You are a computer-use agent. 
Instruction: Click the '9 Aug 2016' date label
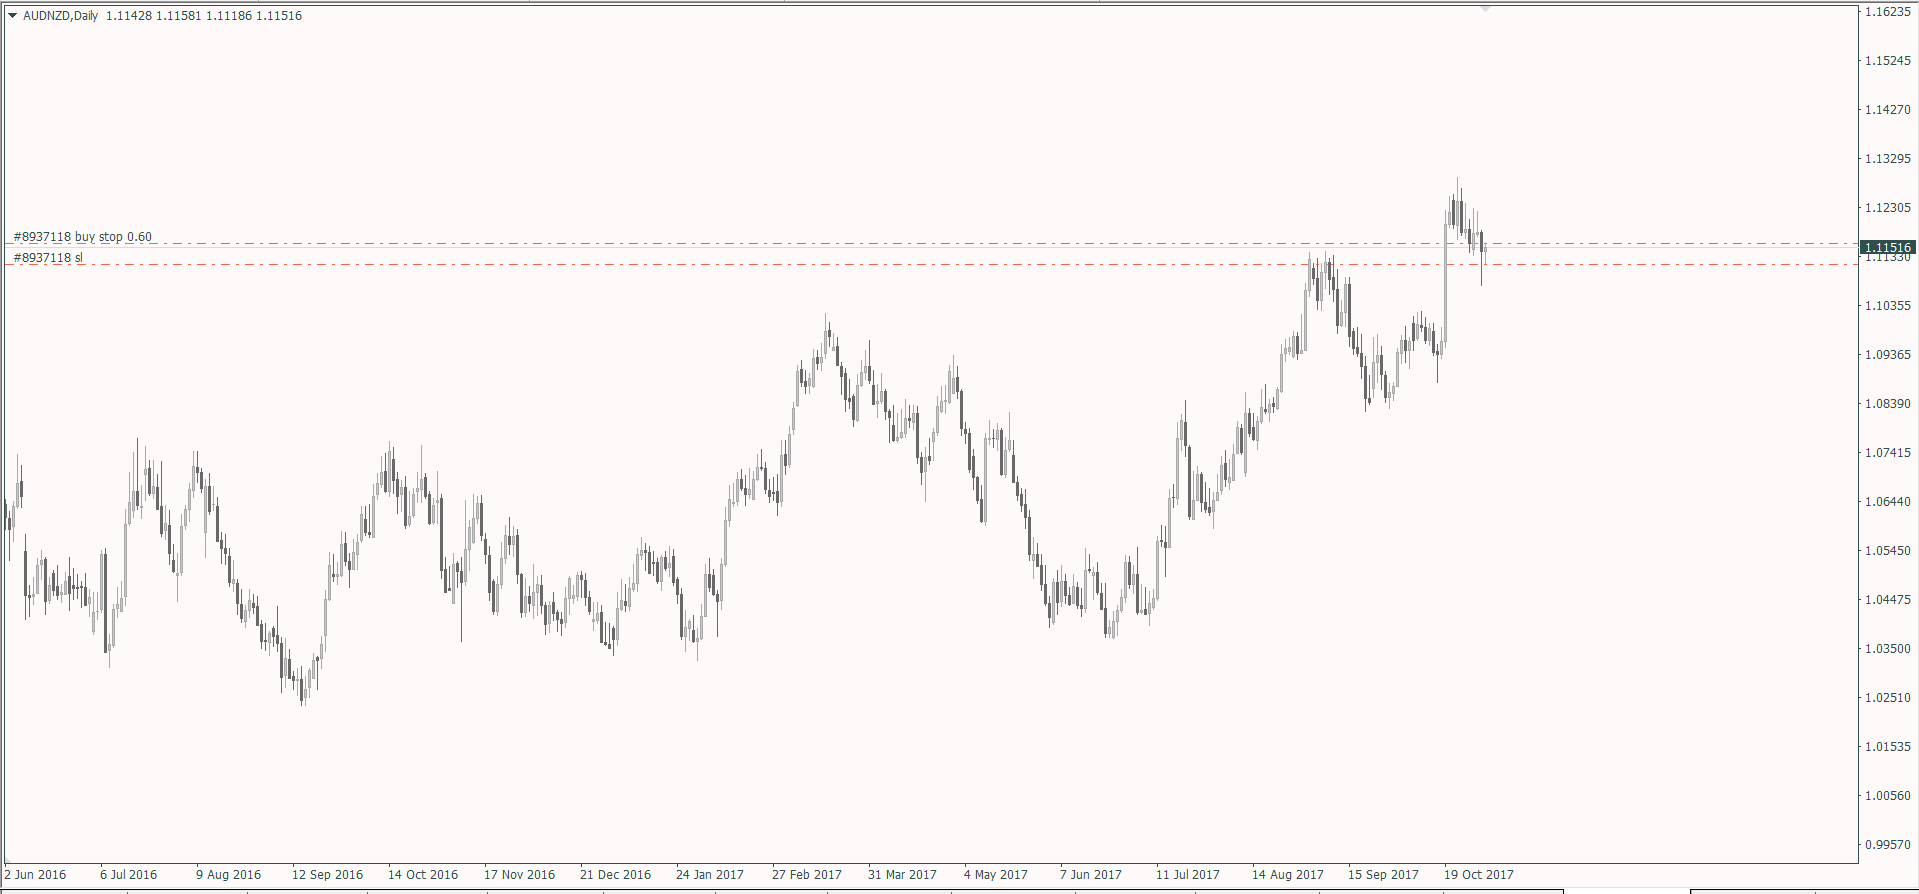pos(229,875)
